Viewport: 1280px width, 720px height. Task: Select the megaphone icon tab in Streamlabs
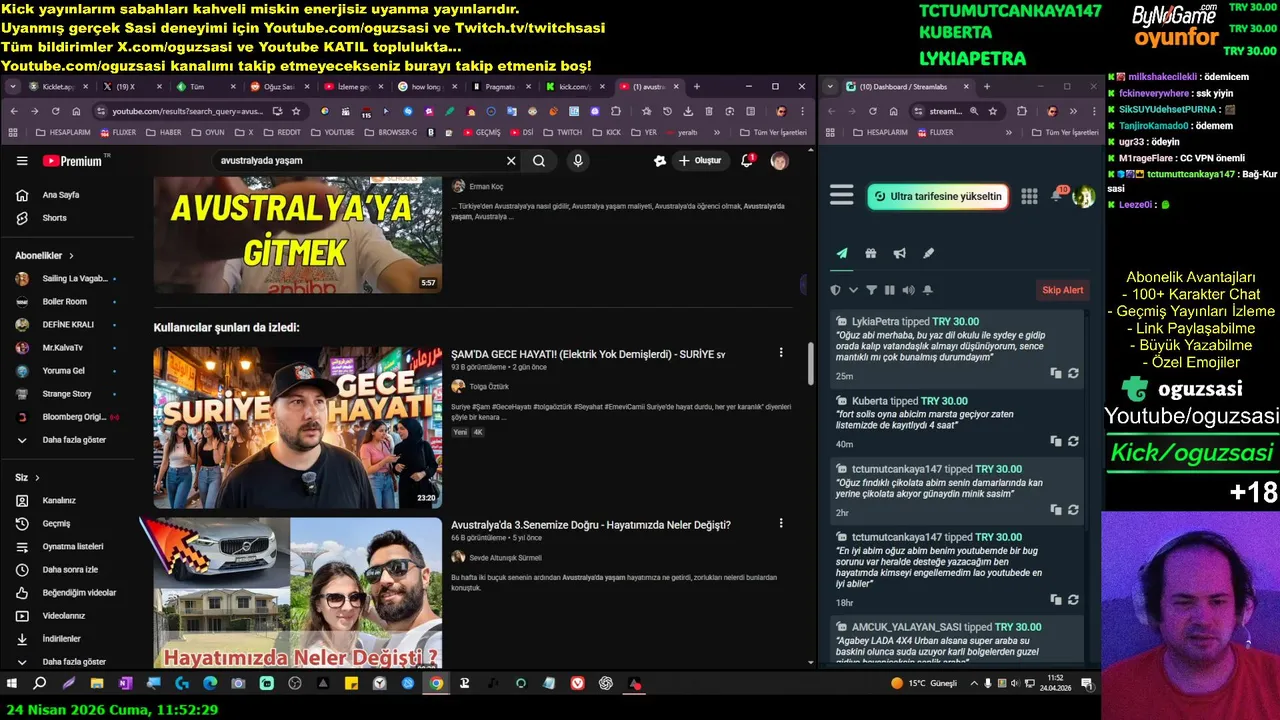pyautogui.click(x=900, y=254)
